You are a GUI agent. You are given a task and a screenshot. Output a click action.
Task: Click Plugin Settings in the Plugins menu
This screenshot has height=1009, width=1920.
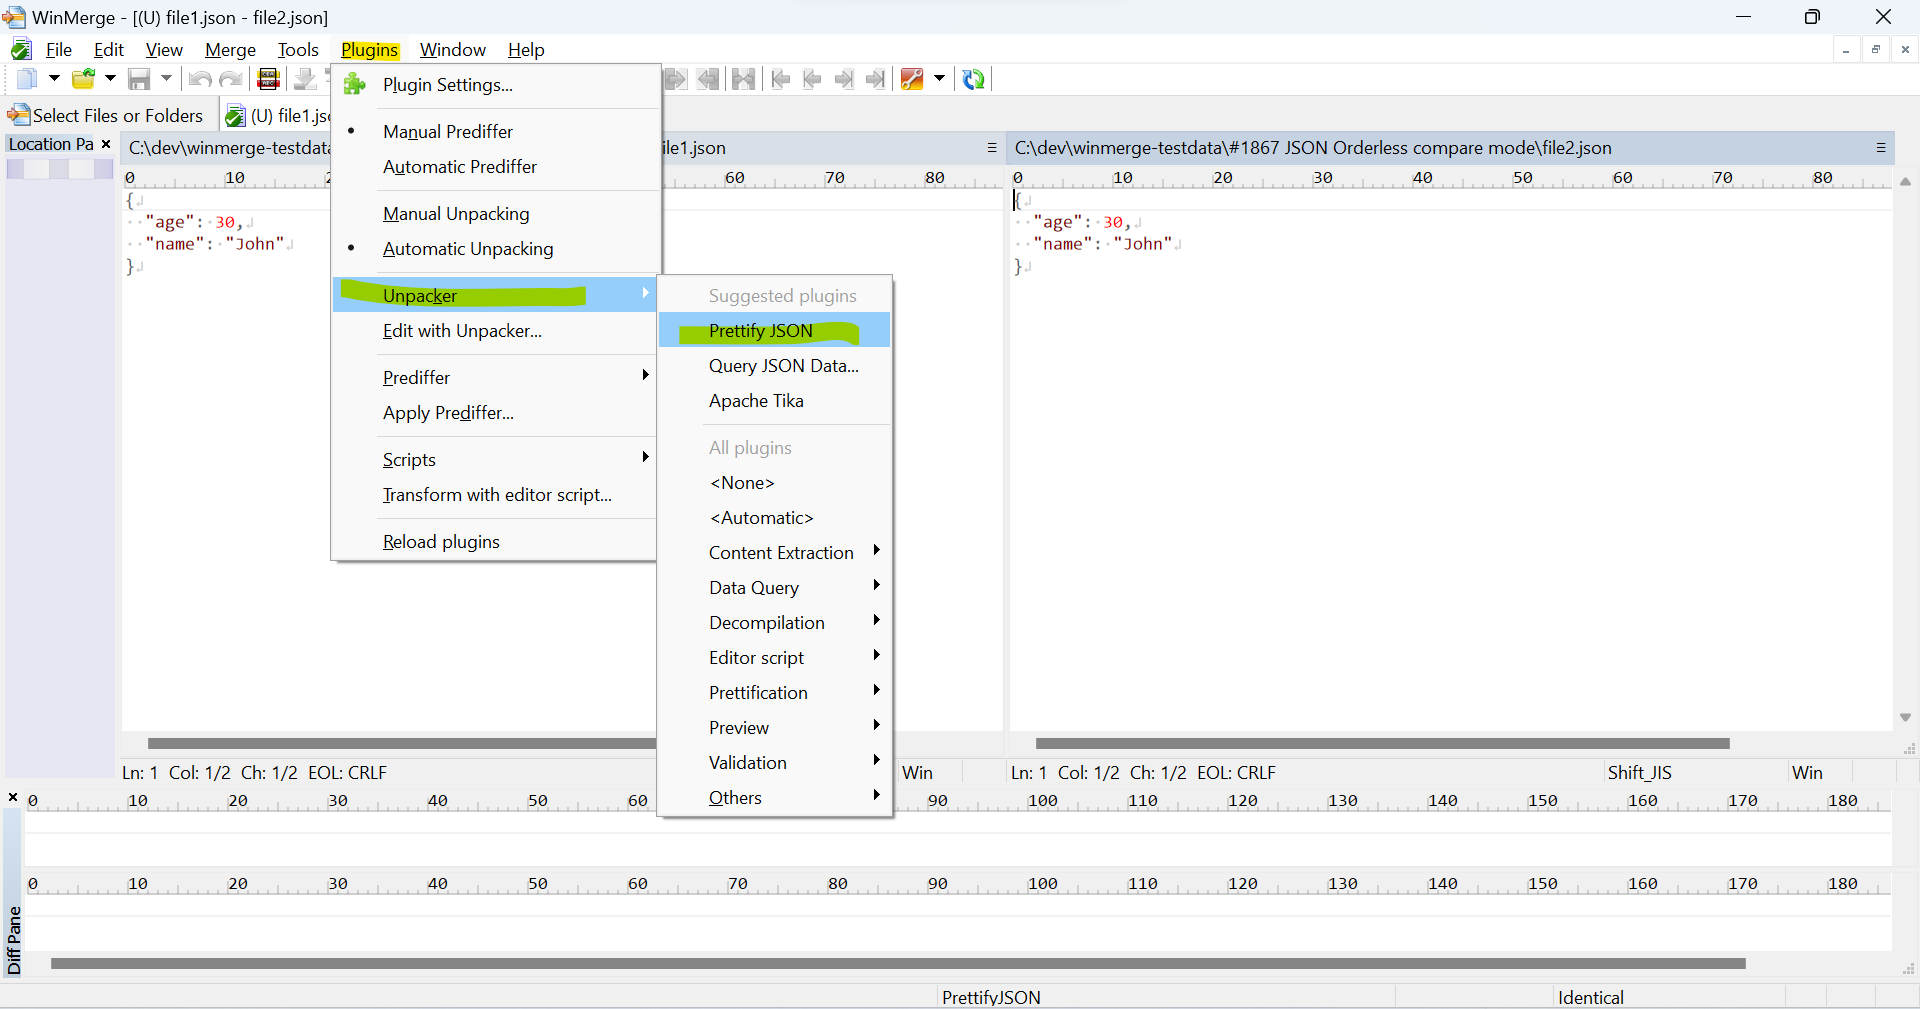[x=447, y=85]
